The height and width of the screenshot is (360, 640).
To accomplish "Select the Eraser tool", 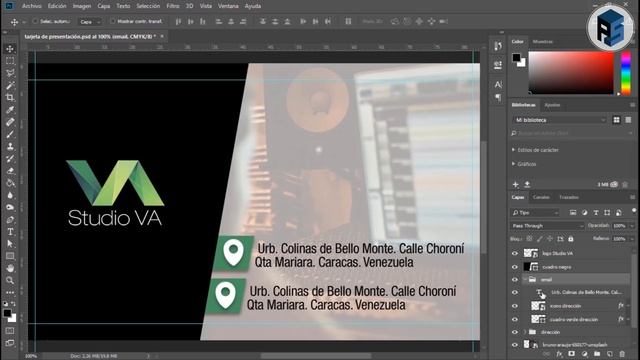I will click(10, 171).
